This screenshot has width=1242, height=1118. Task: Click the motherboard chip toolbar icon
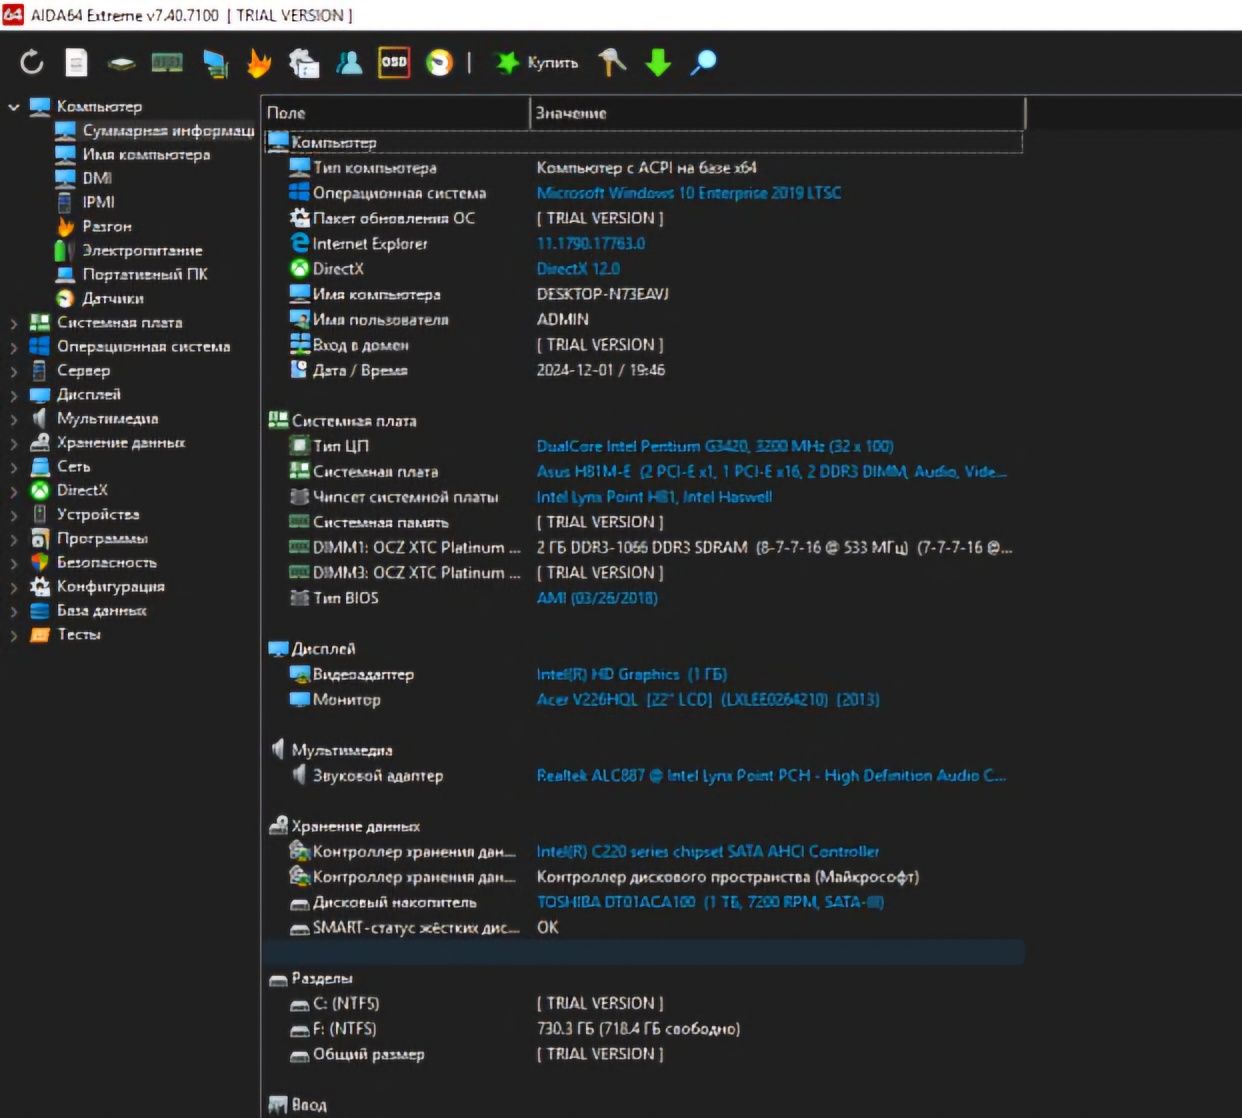coord(121,63)
